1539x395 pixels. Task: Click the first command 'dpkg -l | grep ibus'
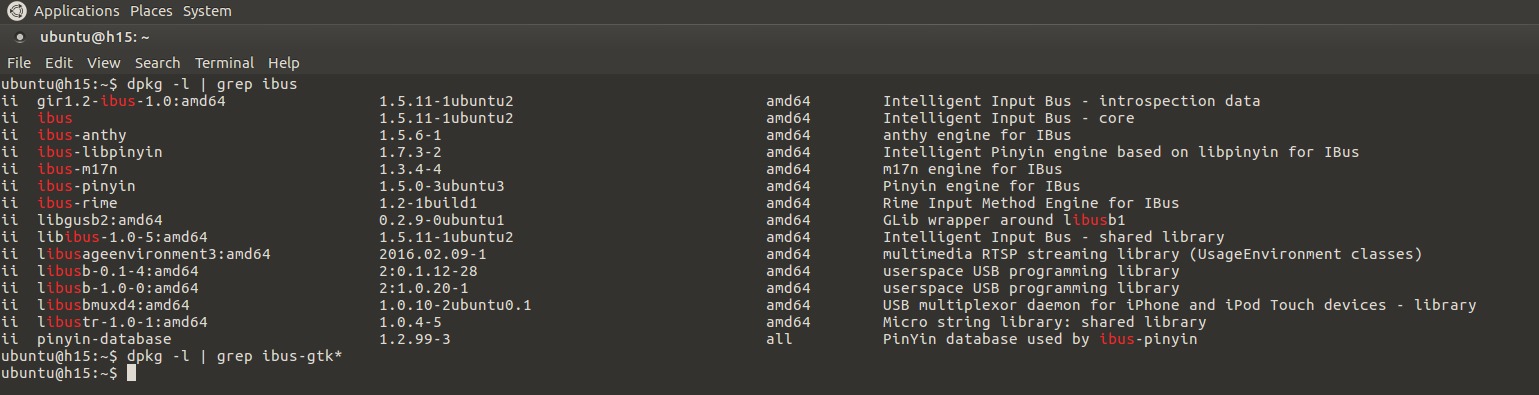212,84
